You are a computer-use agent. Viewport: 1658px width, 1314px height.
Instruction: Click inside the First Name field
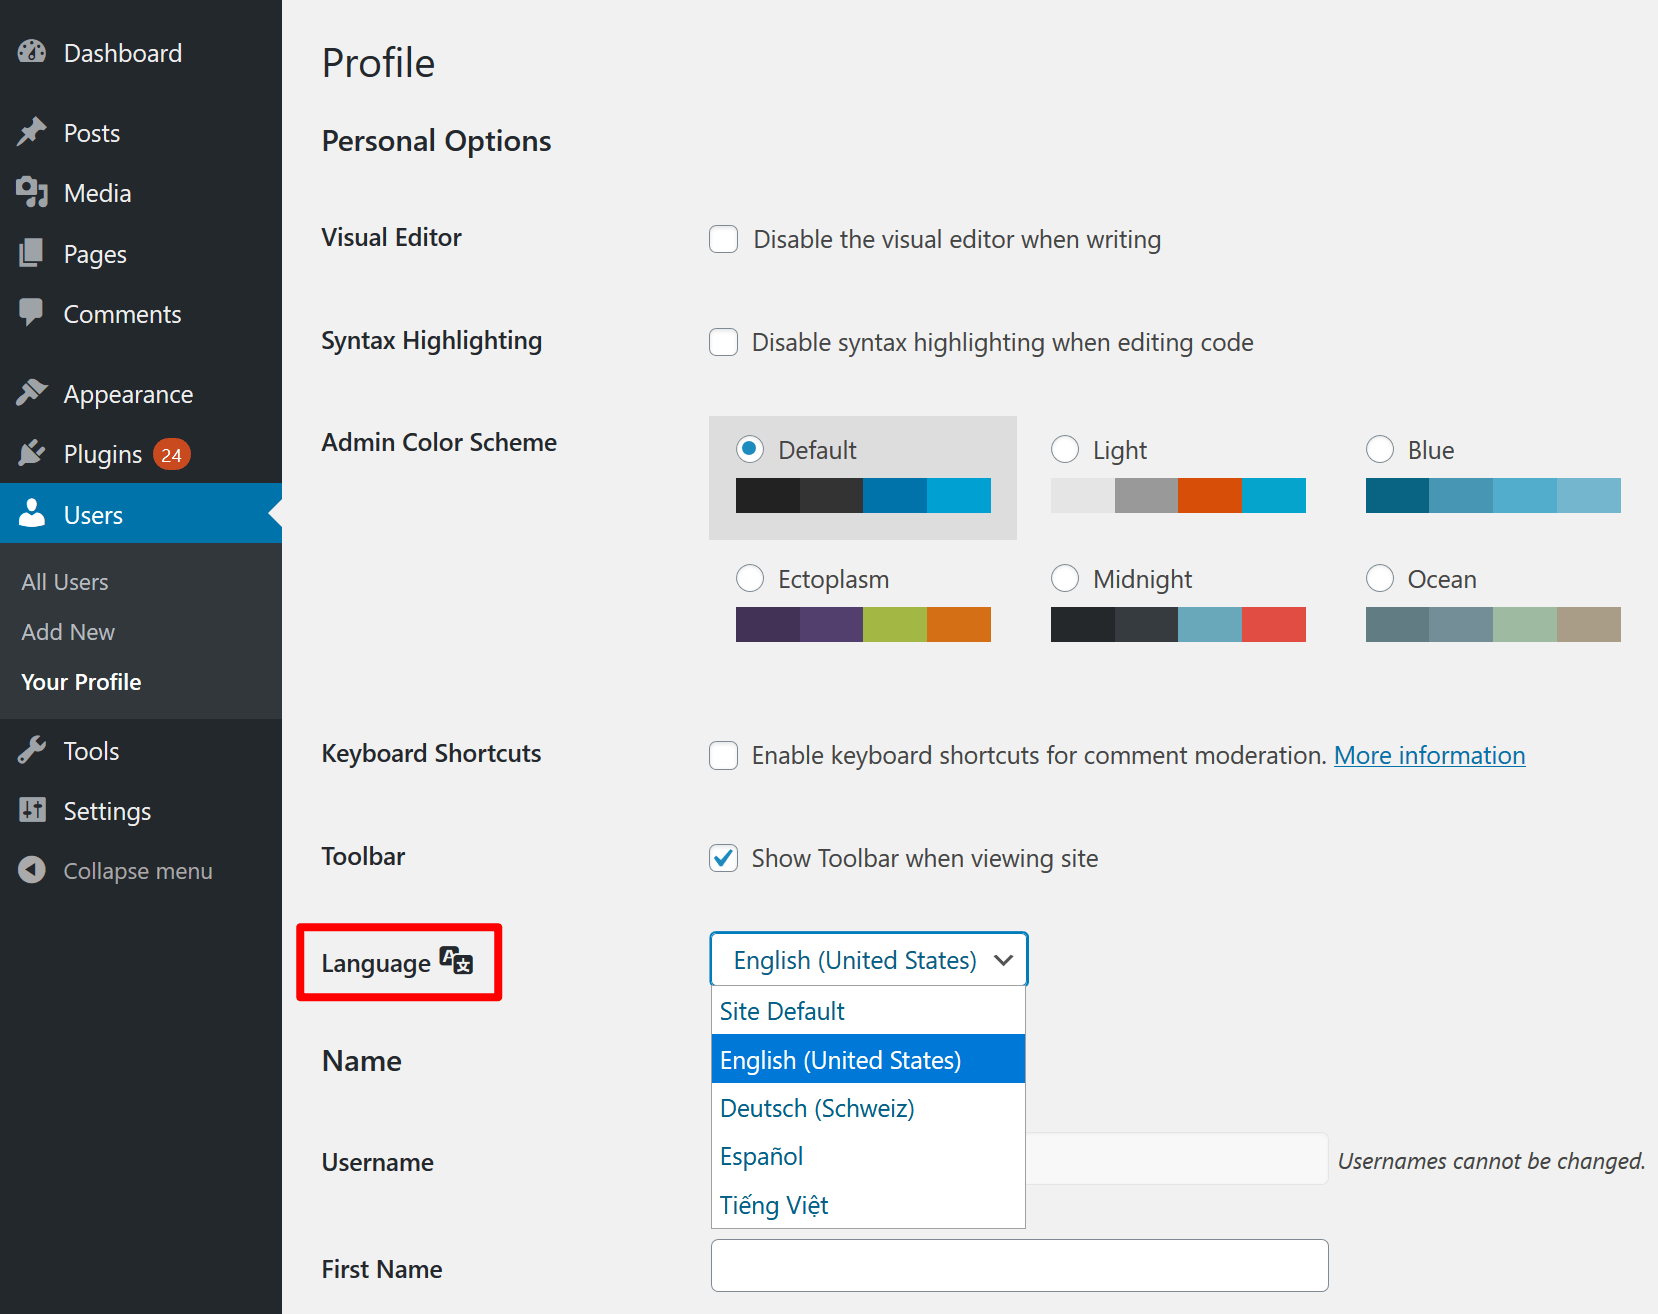1018,1265
